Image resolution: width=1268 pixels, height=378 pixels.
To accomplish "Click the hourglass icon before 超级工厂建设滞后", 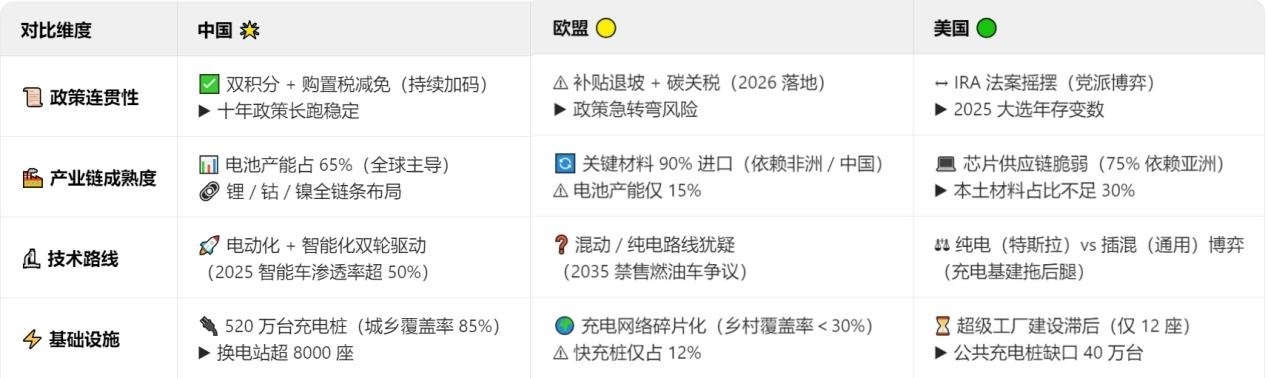I will point(943,326).
